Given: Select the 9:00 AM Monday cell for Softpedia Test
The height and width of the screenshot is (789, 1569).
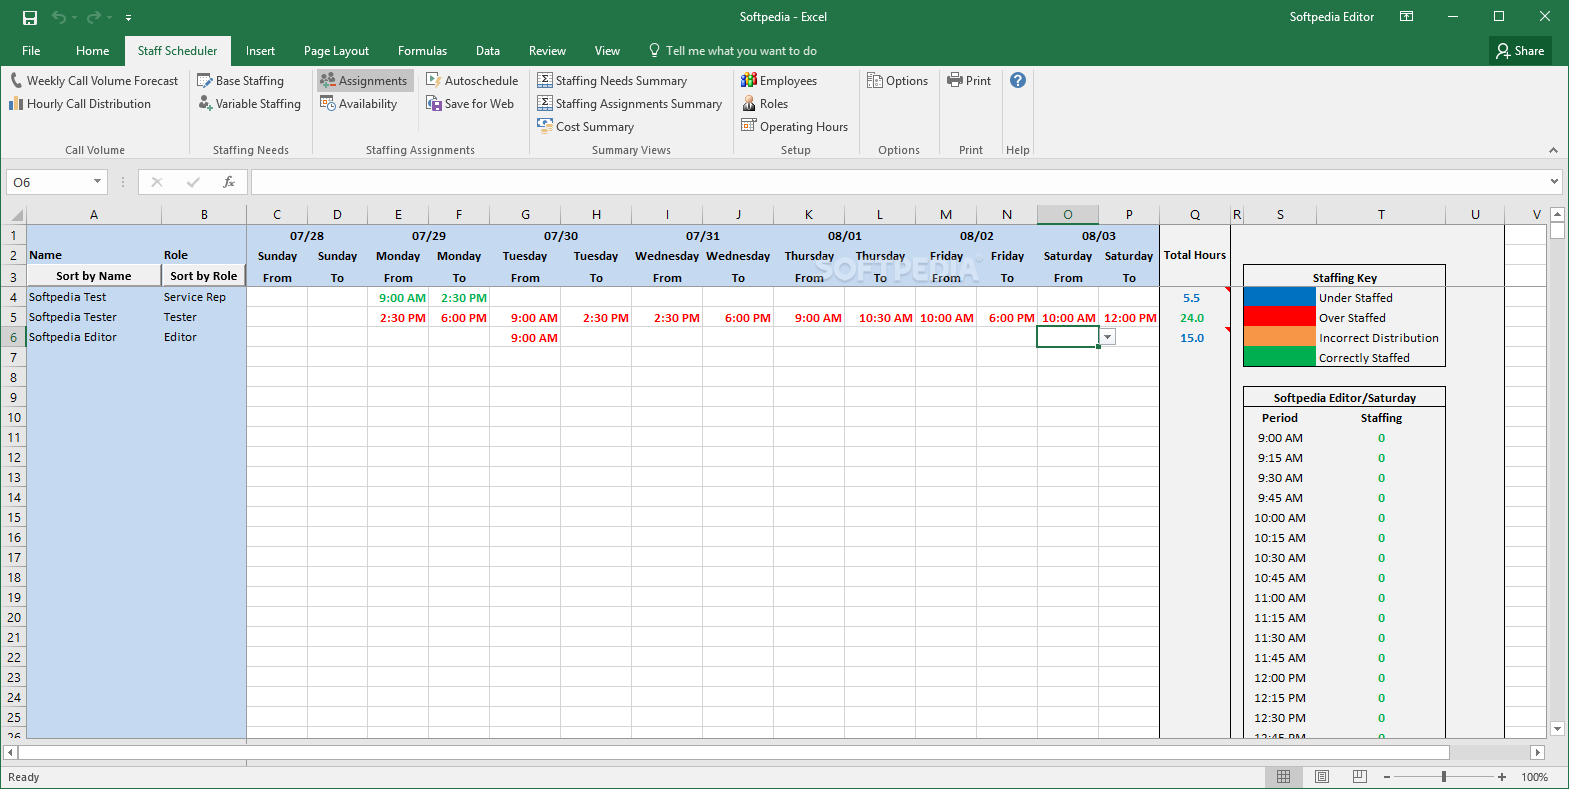Looking at the screenshot, I should click(x=398, y=298).
